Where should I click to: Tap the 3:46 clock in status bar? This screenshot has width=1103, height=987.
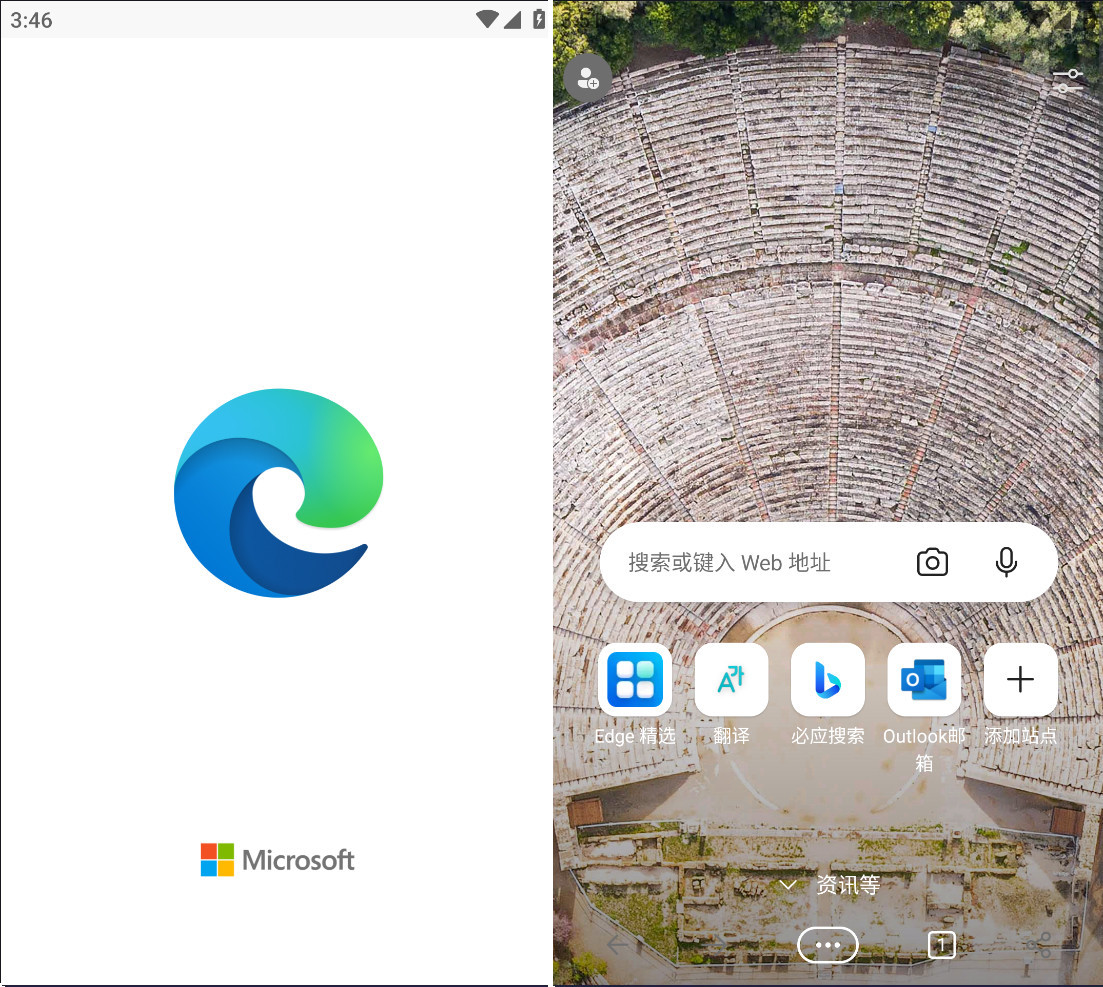click(31, 20)
